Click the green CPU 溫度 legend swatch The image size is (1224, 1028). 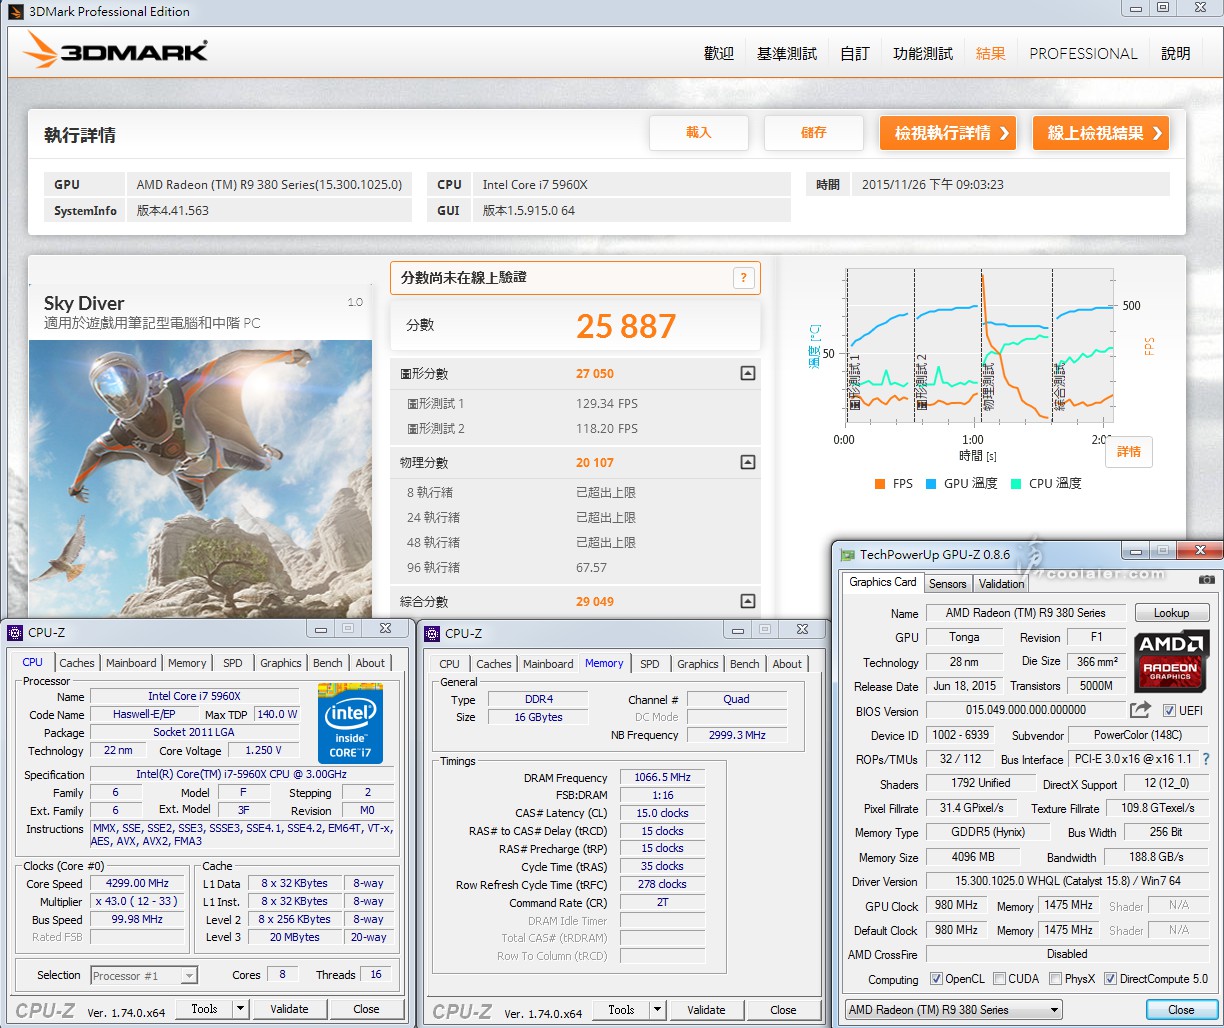1016,484
